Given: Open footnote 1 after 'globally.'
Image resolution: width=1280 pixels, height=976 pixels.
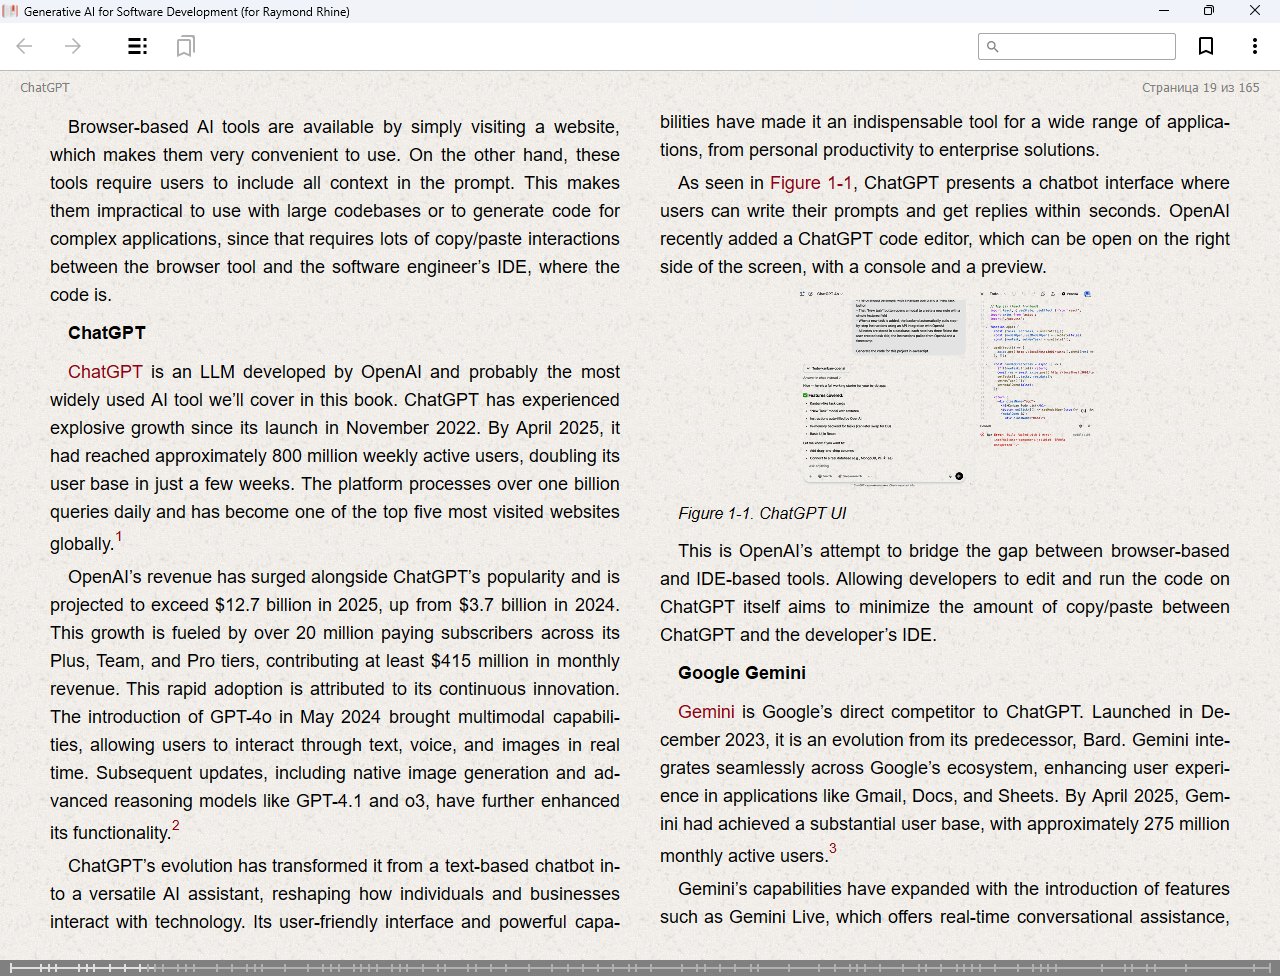Looking at the screenshot, I should point(119,537).
